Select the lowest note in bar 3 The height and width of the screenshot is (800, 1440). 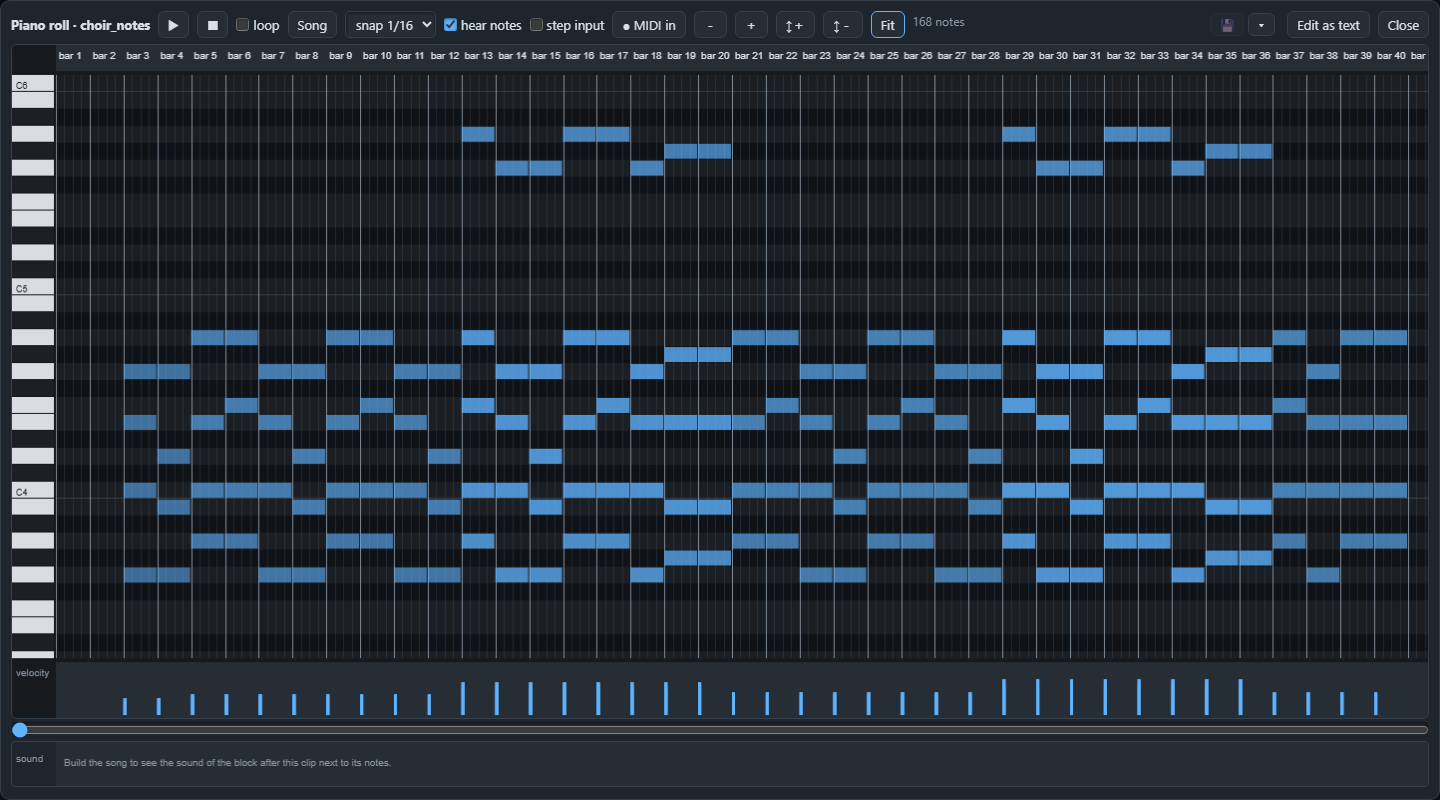141,575
